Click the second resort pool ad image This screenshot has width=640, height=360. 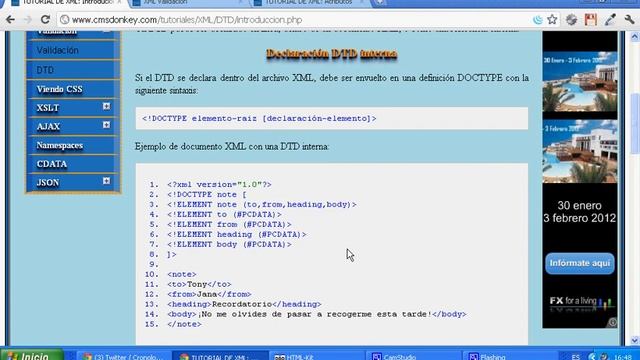(x=580, y=151)
